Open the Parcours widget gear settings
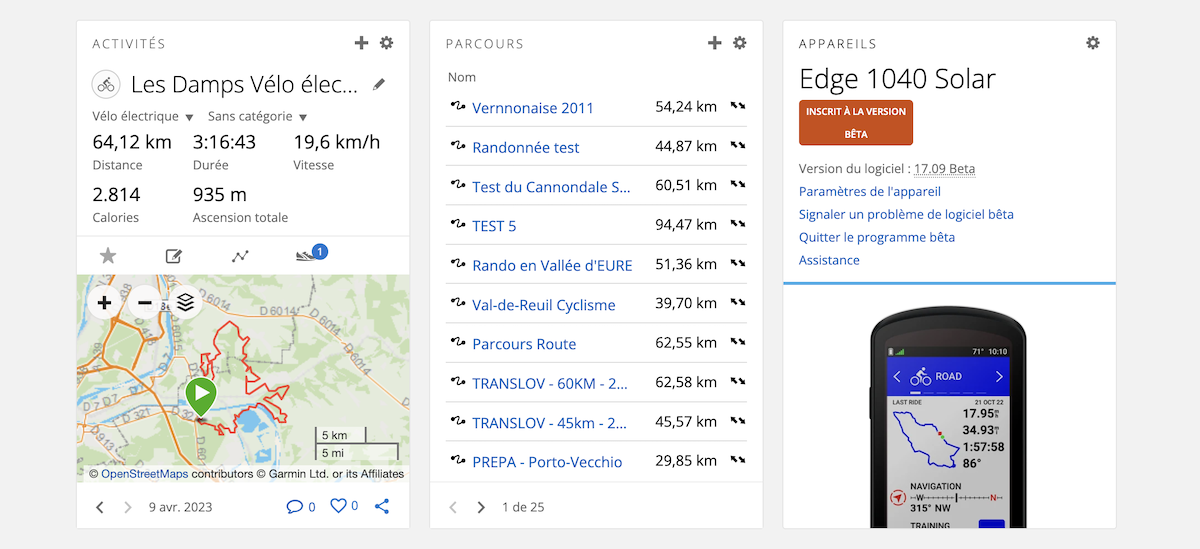Screen dimensions: 1200x549 740,43
